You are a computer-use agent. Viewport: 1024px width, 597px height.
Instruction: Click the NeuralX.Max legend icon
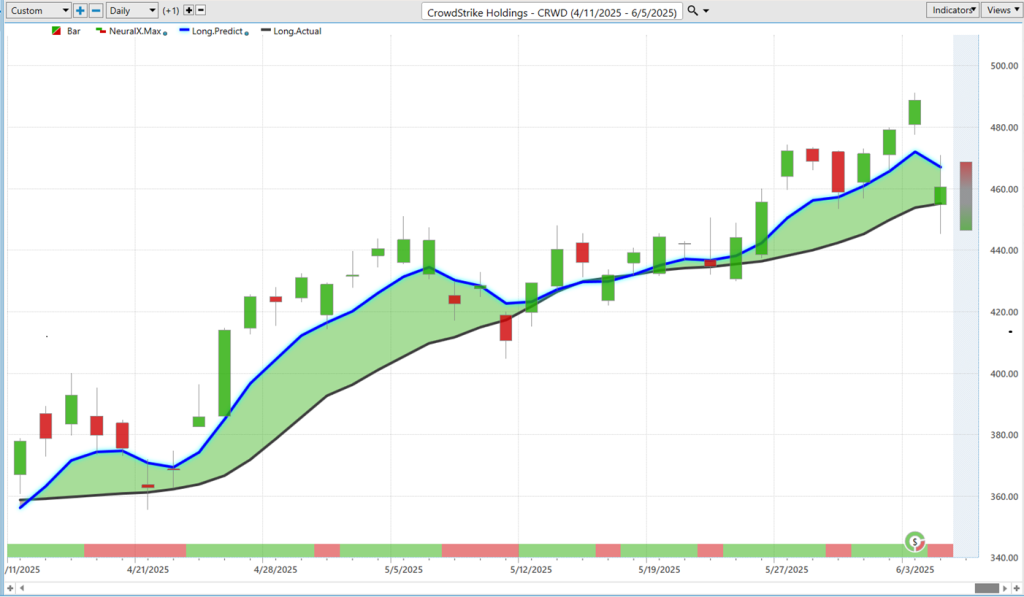(x=101, y=31)
